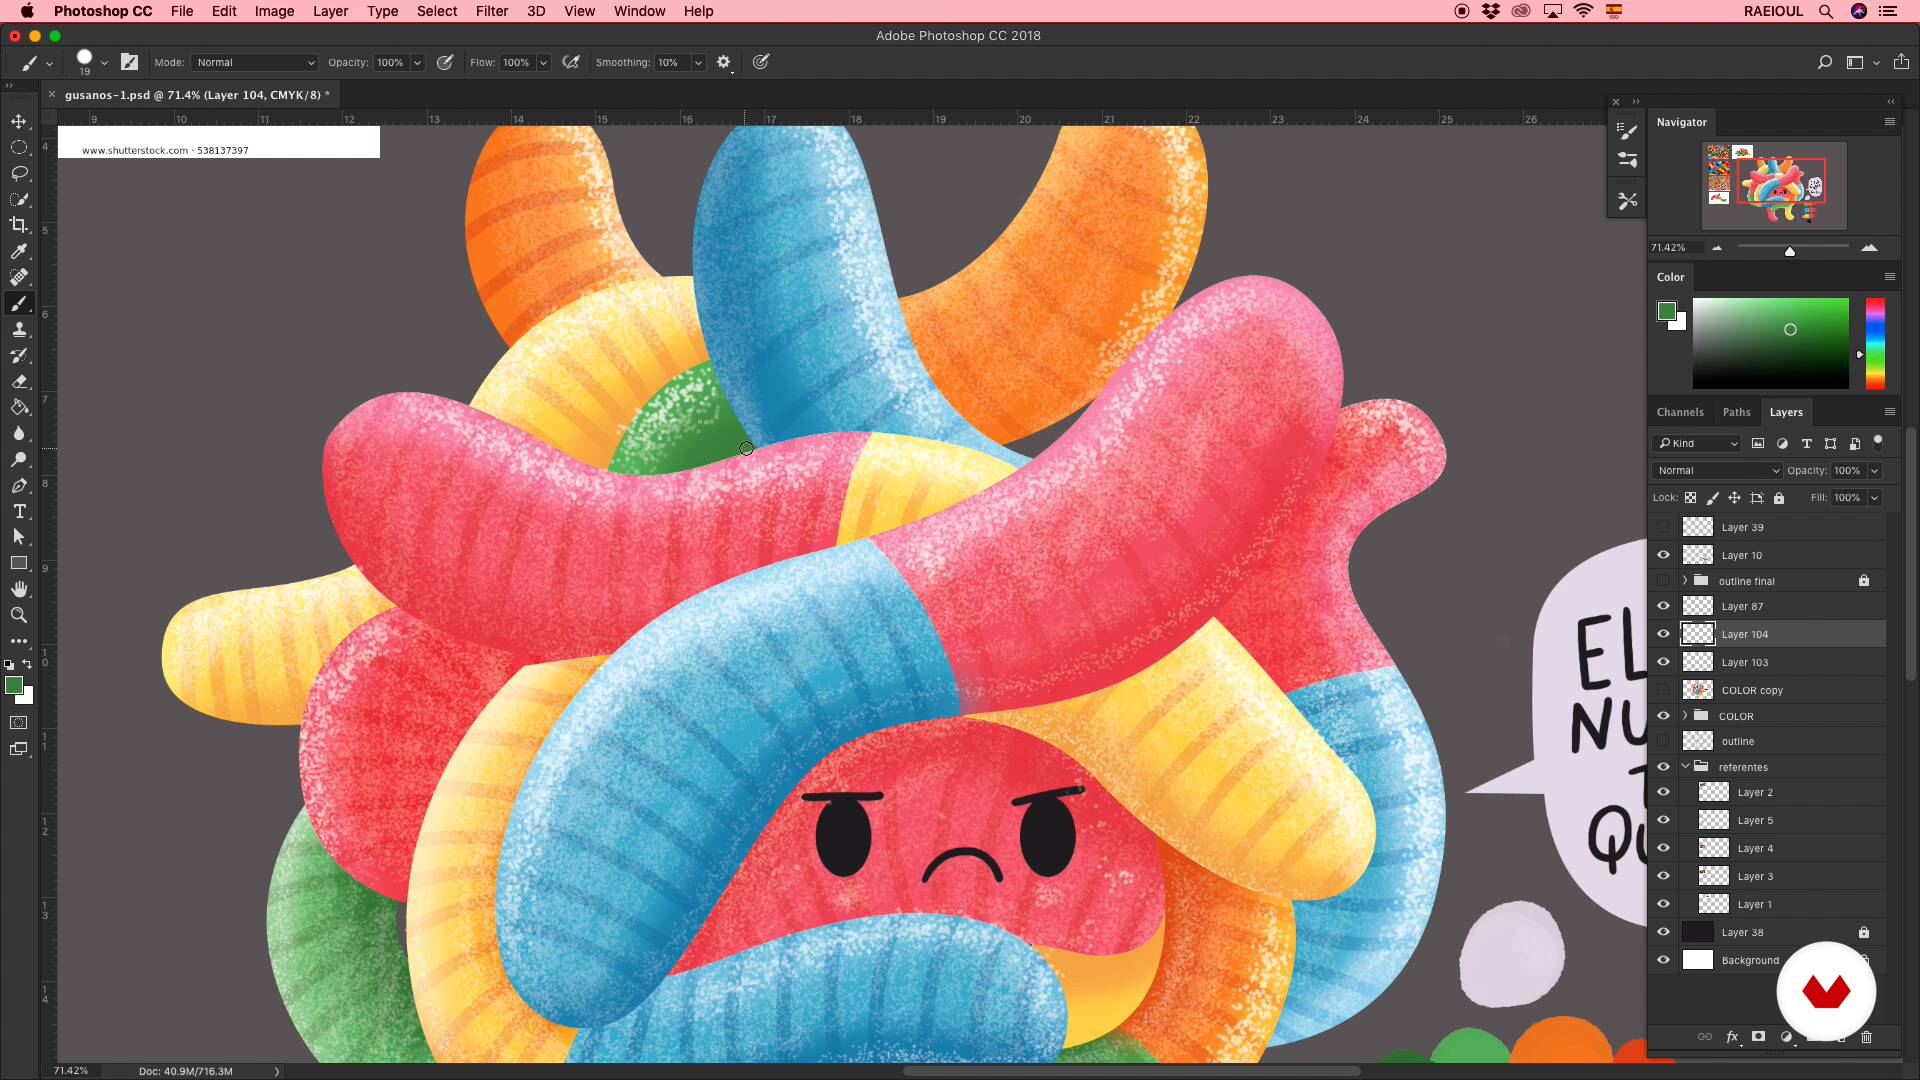Viewport: 1920px width, 1080px height.
Task: Toggle the brush settings panel icon
Action: [130, 62]
